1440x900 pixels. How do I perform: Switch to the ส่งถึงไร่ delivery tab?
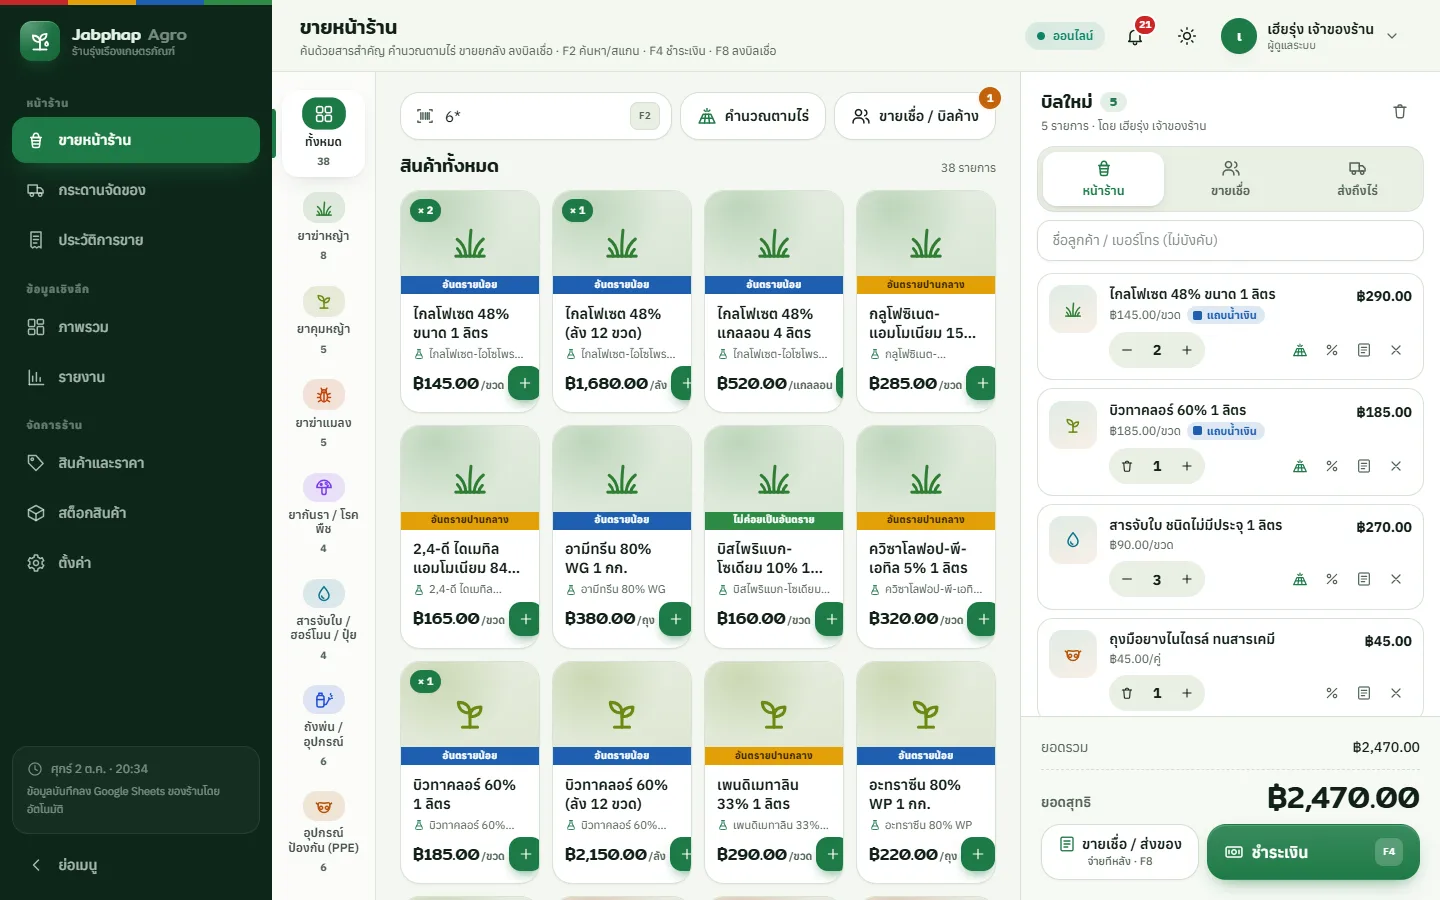[1357, 179]
